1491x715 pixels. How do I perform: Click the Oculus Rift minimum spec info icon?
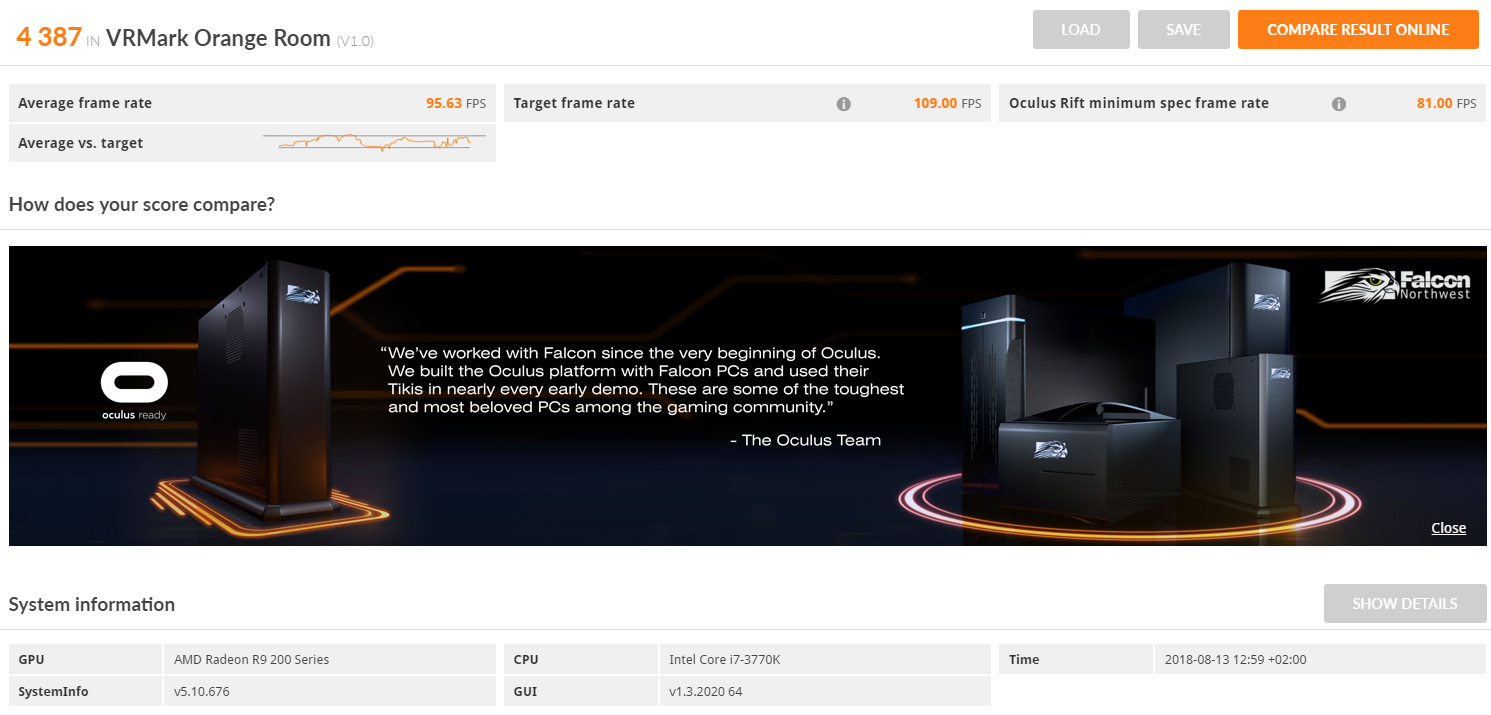[x=1339, y=104]
